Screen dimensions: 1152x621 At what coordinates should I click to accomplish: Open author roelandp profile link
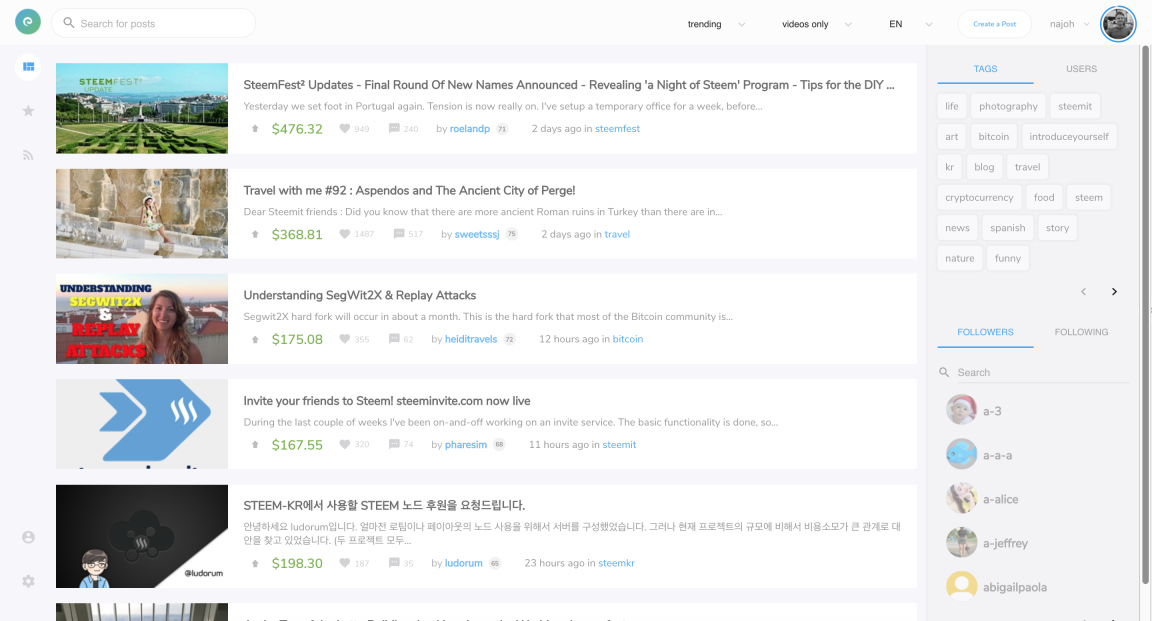(x=469, y=129)
